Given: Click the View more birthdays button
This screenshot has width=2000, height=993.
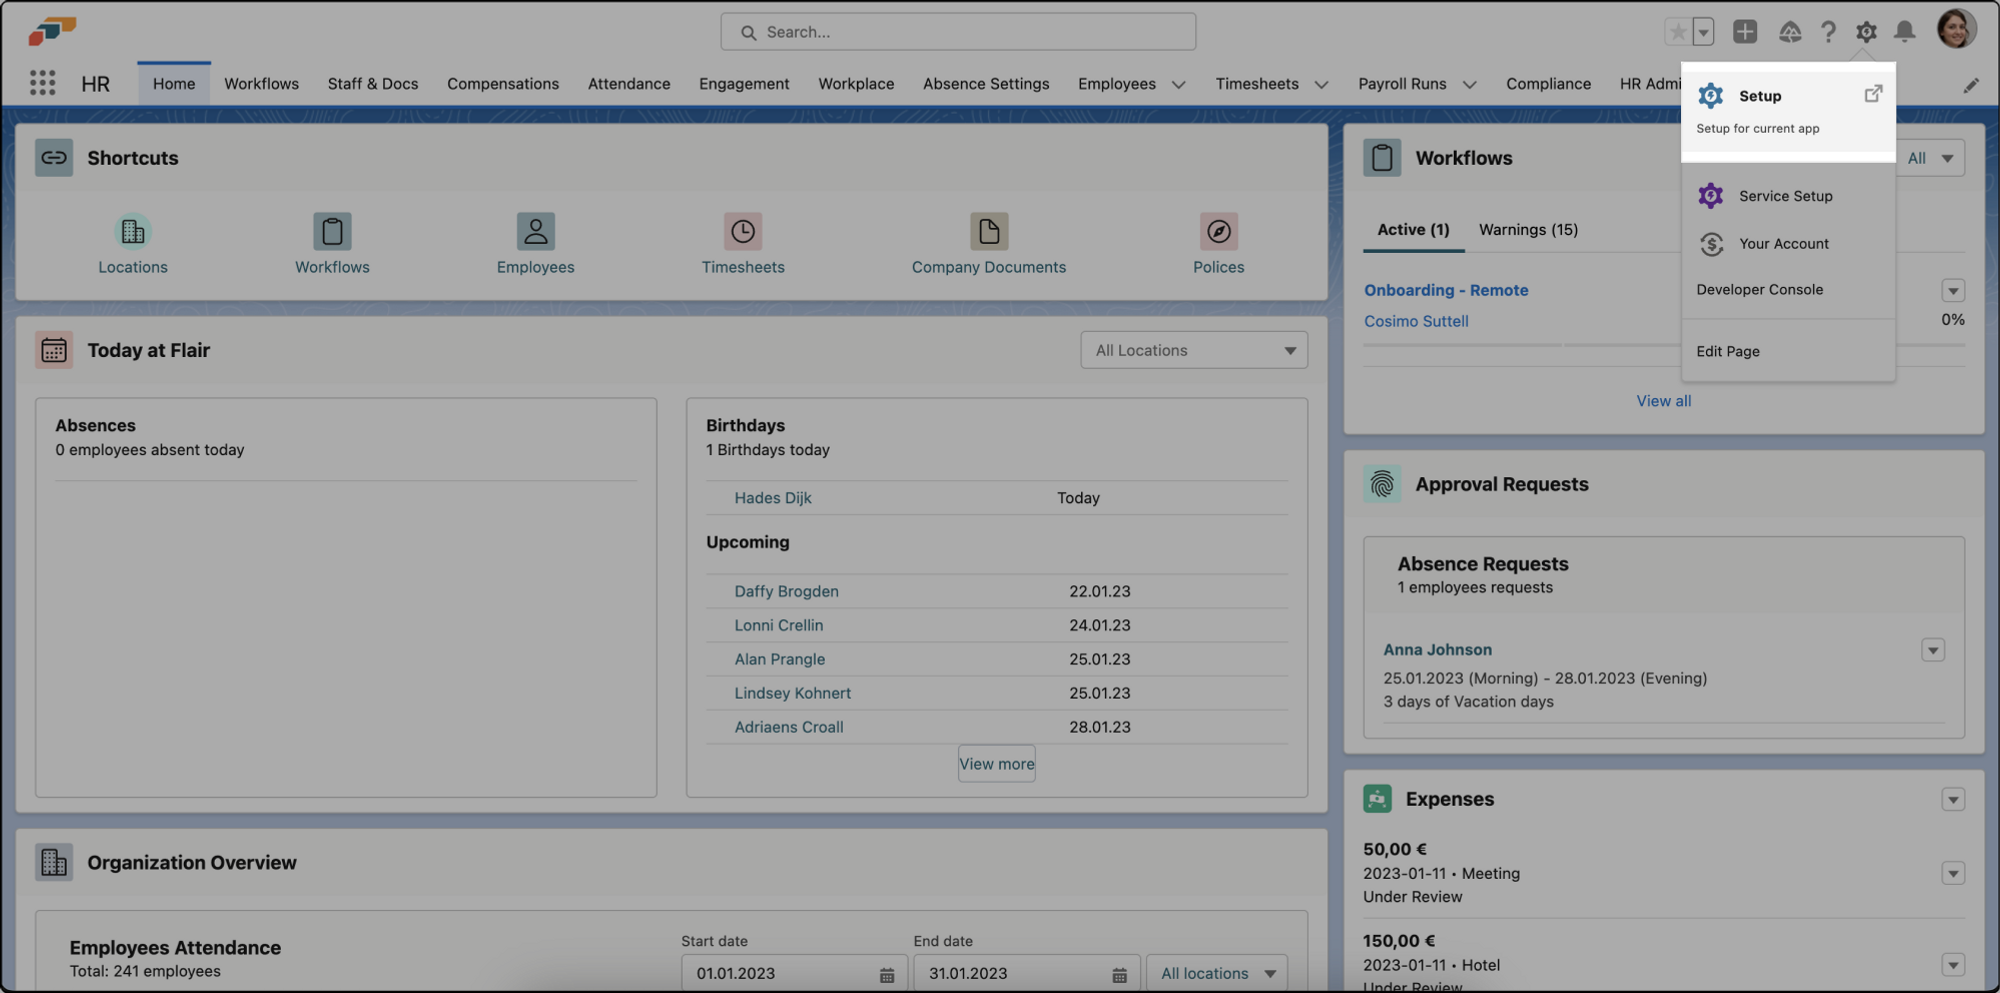Looking at the screenshot, I should coord(996,764).
